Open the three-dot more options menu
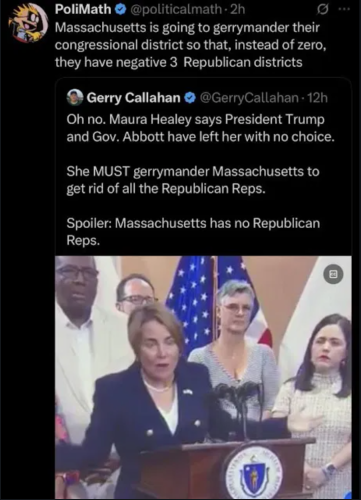The image size is (361, 500). pos(344,9)
